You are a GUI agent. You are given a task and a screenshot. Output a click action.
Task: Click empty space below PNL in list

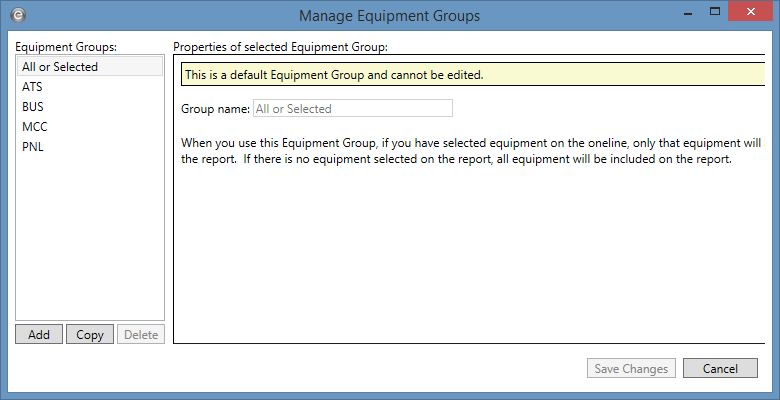coord(90,240)
